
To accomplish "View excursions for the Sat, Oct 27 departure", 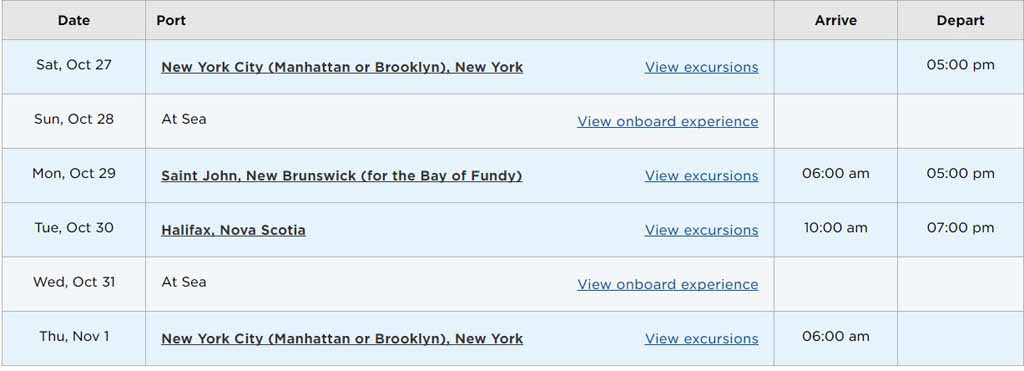I will click(x=701, y=67).
